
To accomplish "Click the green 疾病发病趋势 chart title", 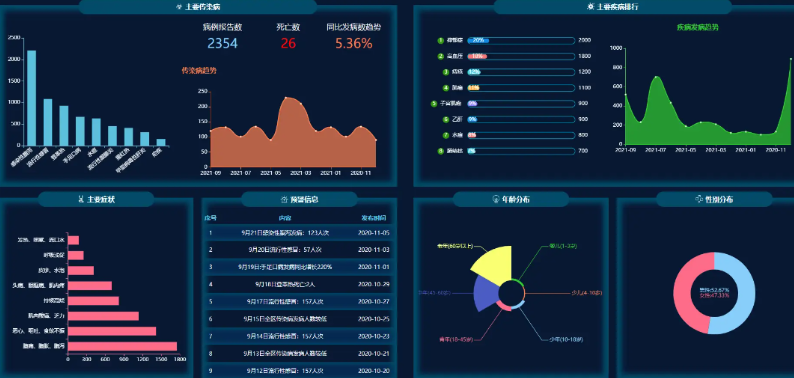I will point(698,27).
